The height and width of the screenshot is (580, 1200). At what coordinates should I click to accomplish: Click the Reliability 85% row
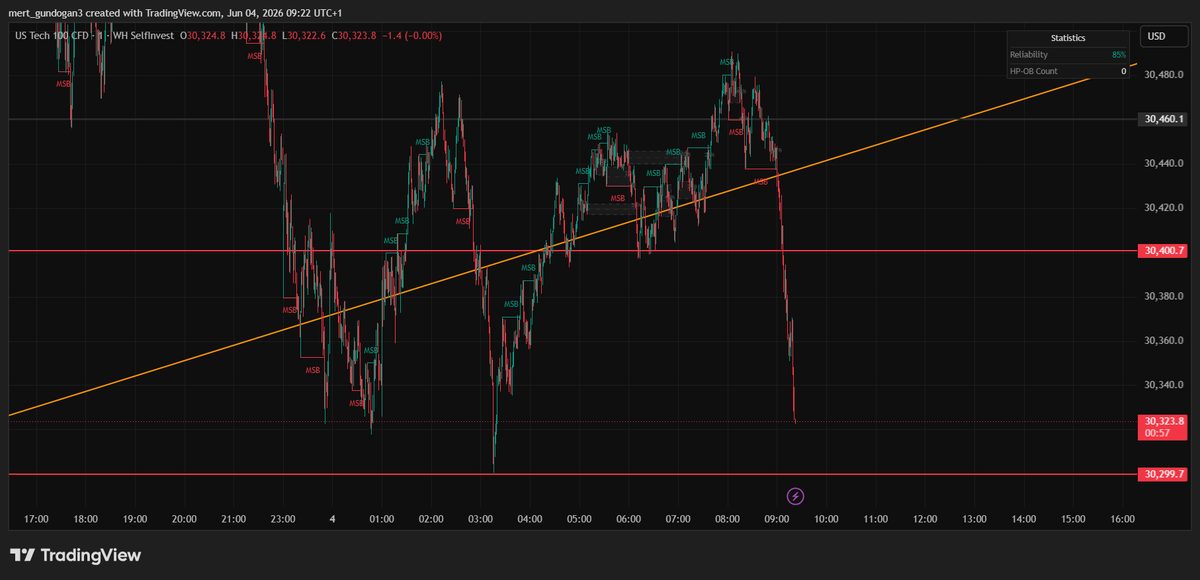(1068, 54)
